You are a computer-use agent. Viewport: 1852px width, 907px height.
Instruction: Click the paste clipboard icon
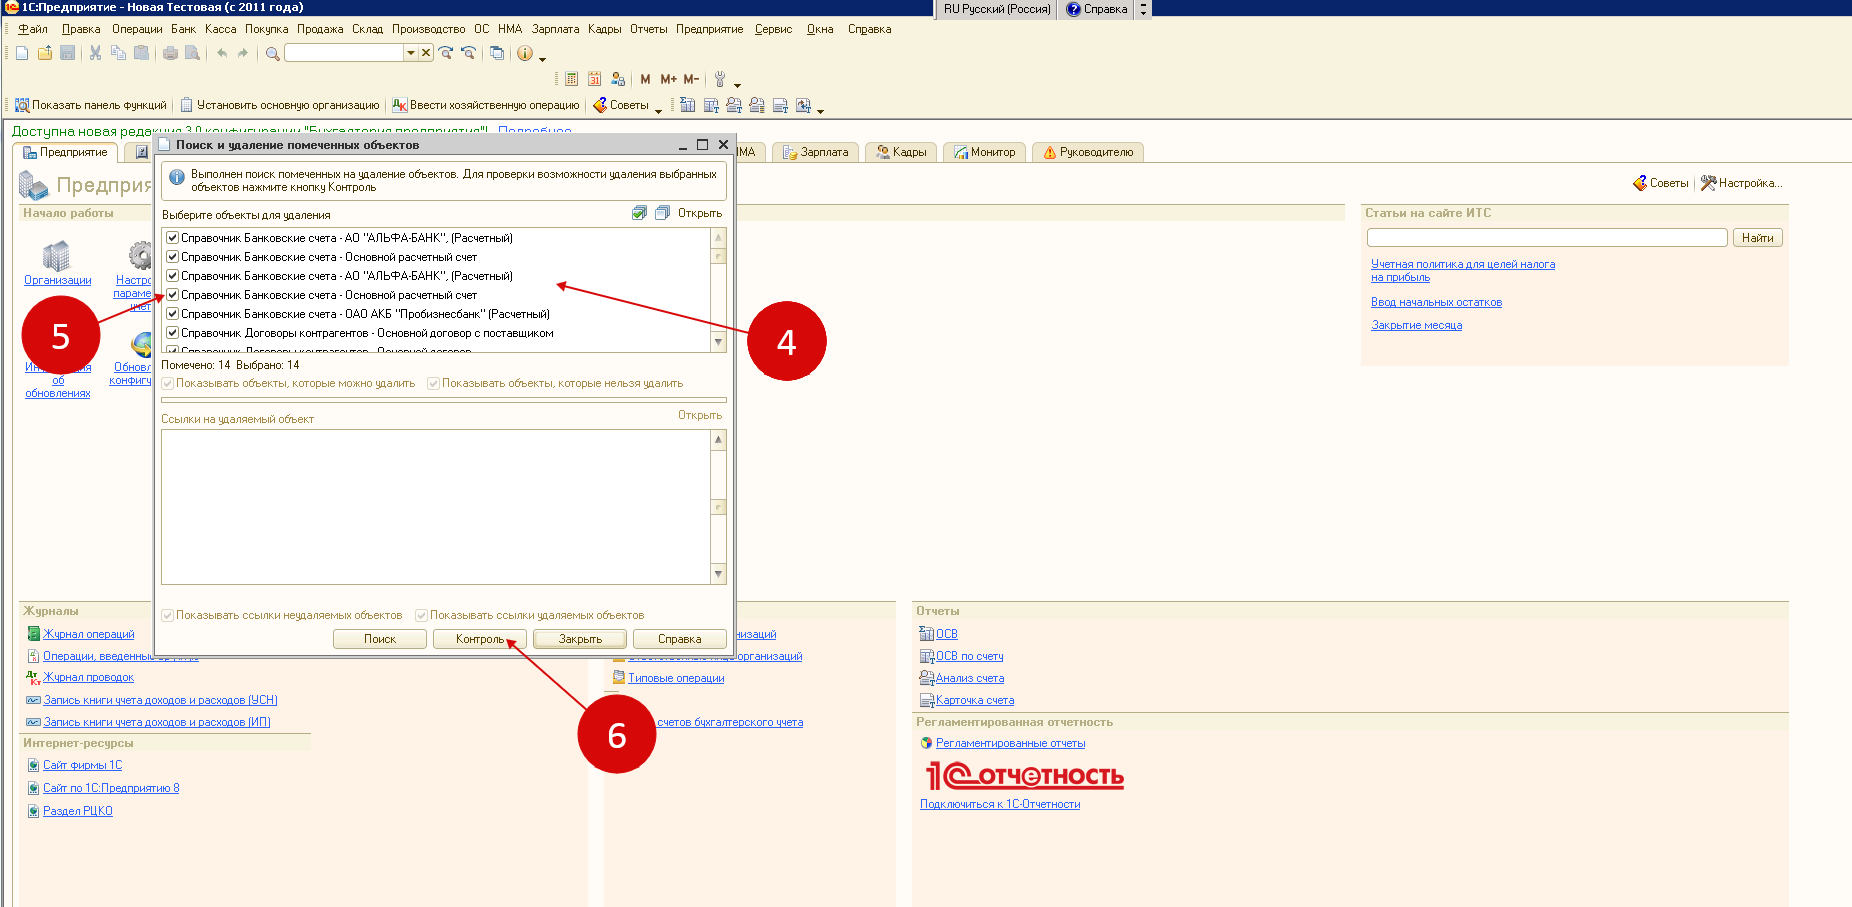[141, 53]
